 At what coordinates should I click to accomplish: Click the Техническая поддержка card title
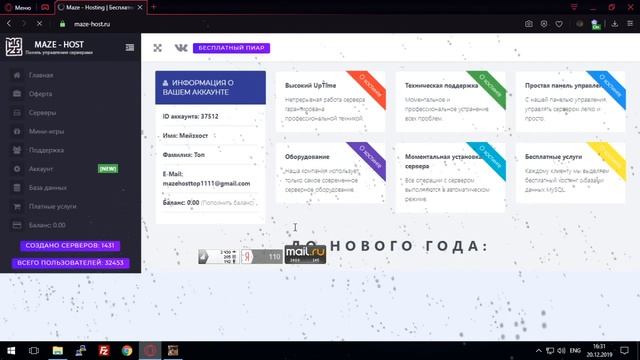click(x=441, y=86)
